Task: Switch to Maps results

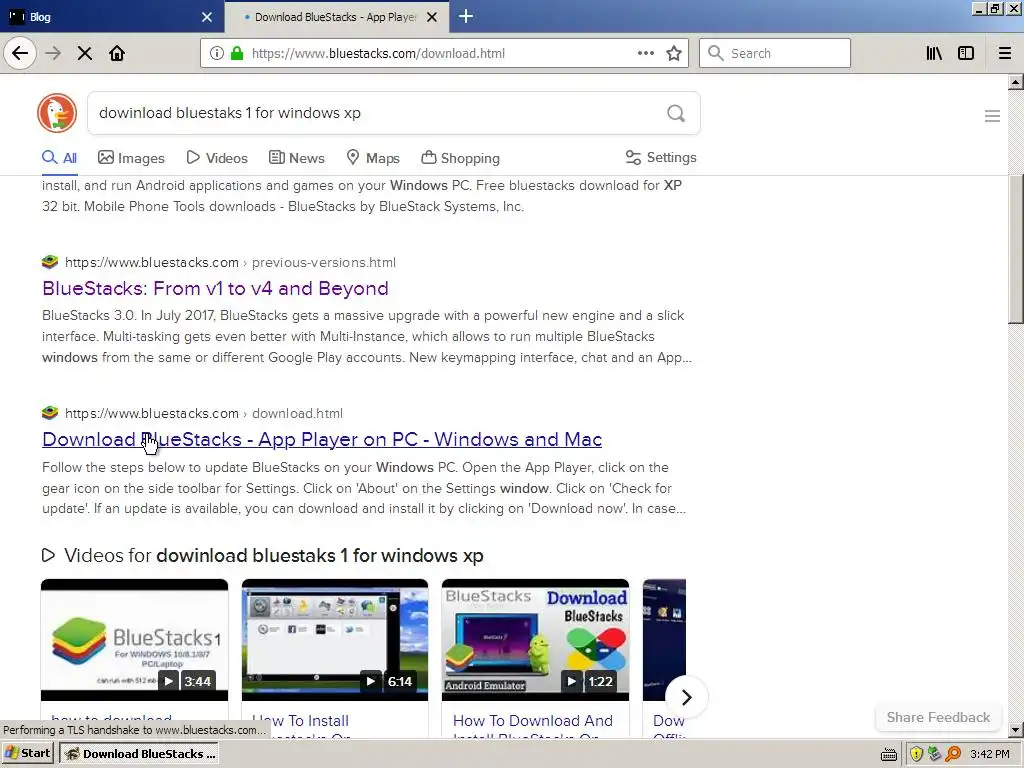Action: tap(373, 158)
